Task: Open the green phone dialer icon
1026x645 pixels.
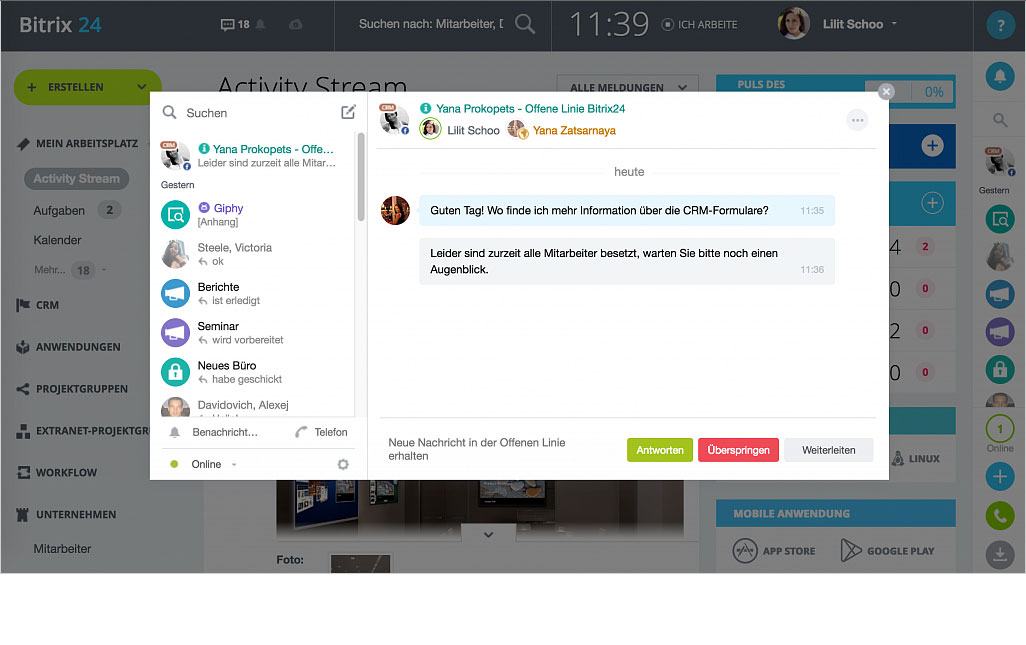Action: (x=1000, y=516)
